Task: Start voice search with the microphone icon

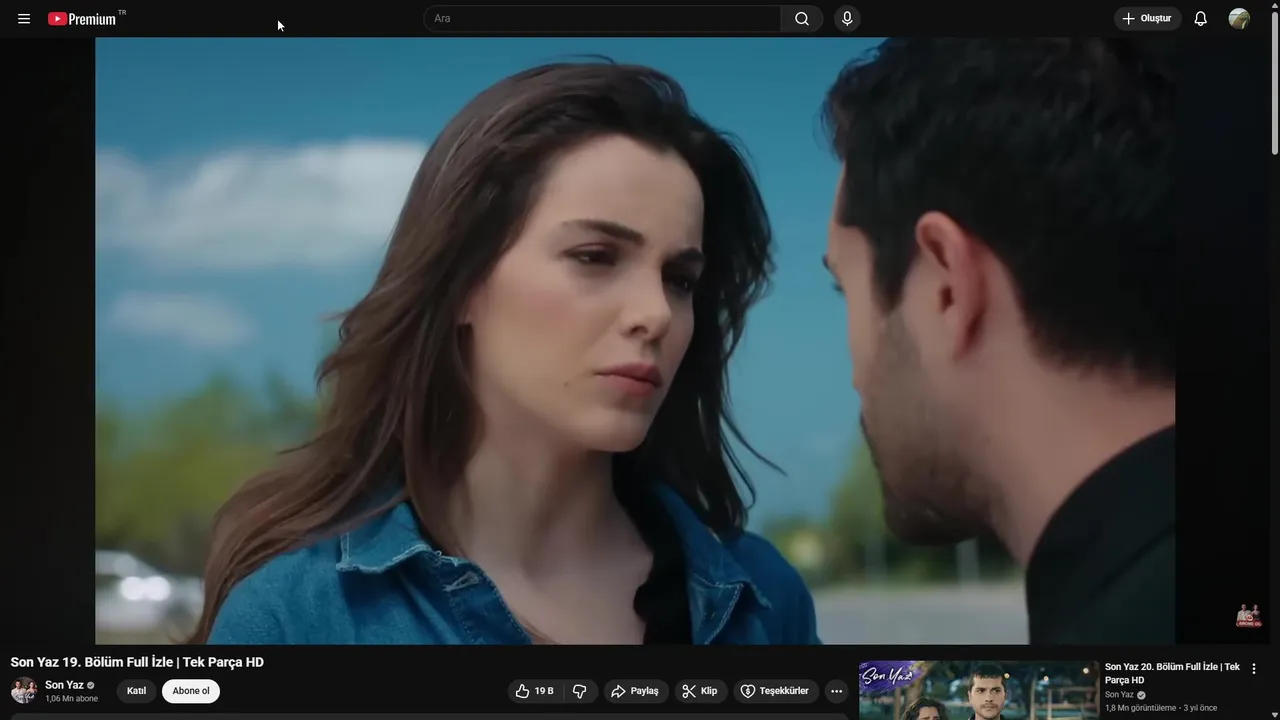Action: (847, 19)
